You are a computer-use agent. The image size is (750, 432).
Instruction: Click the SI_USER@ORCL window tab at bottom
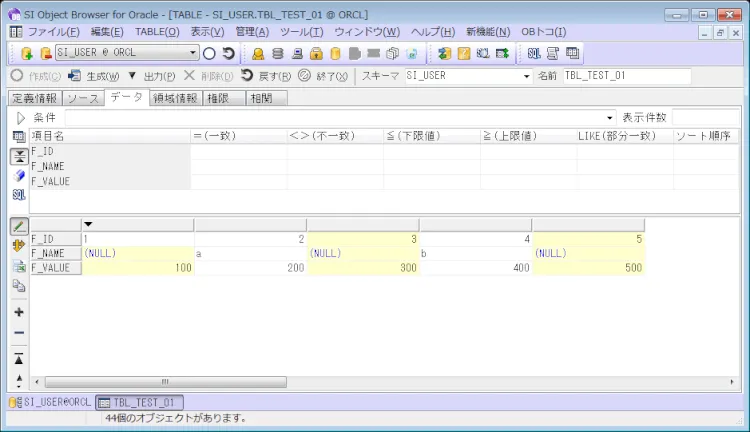click(x=50, y=402)
